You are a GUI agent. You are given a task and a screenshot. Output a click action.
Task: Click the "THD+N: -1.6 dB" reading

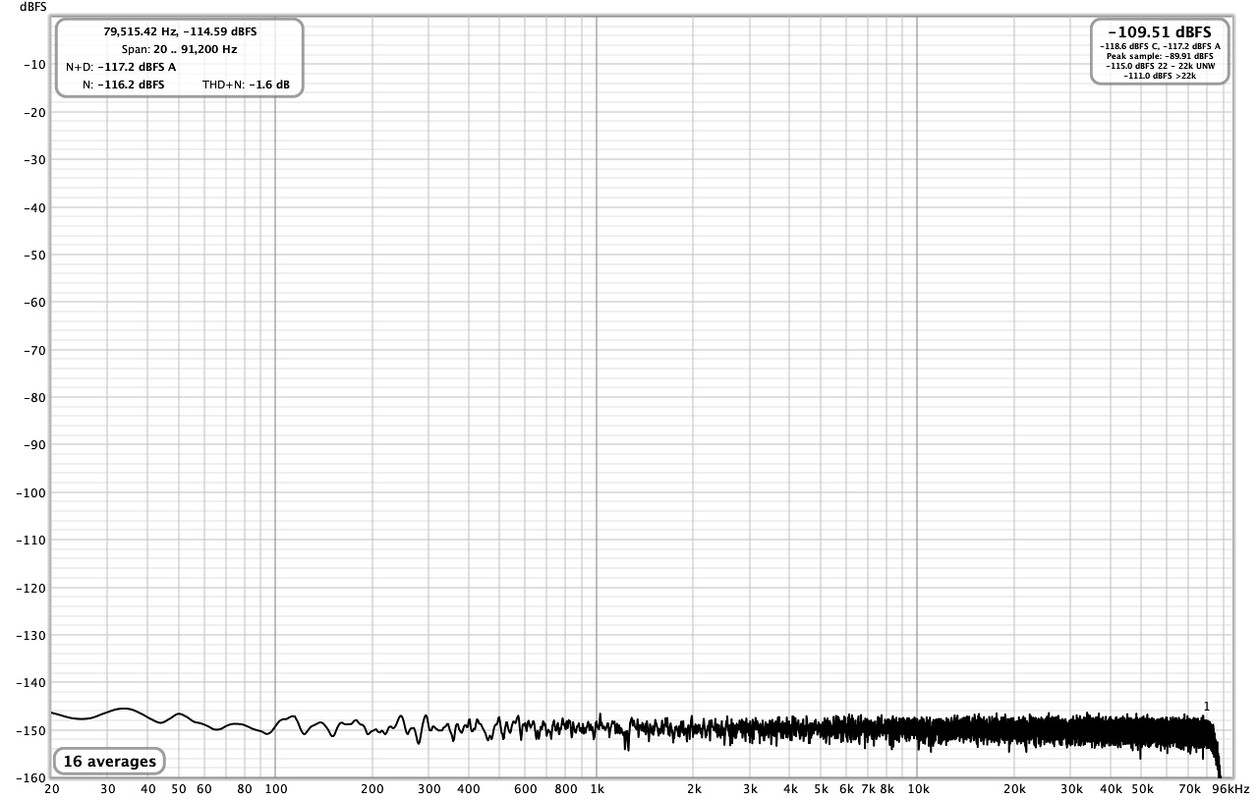pyautogui.click(x=246, y=85)
